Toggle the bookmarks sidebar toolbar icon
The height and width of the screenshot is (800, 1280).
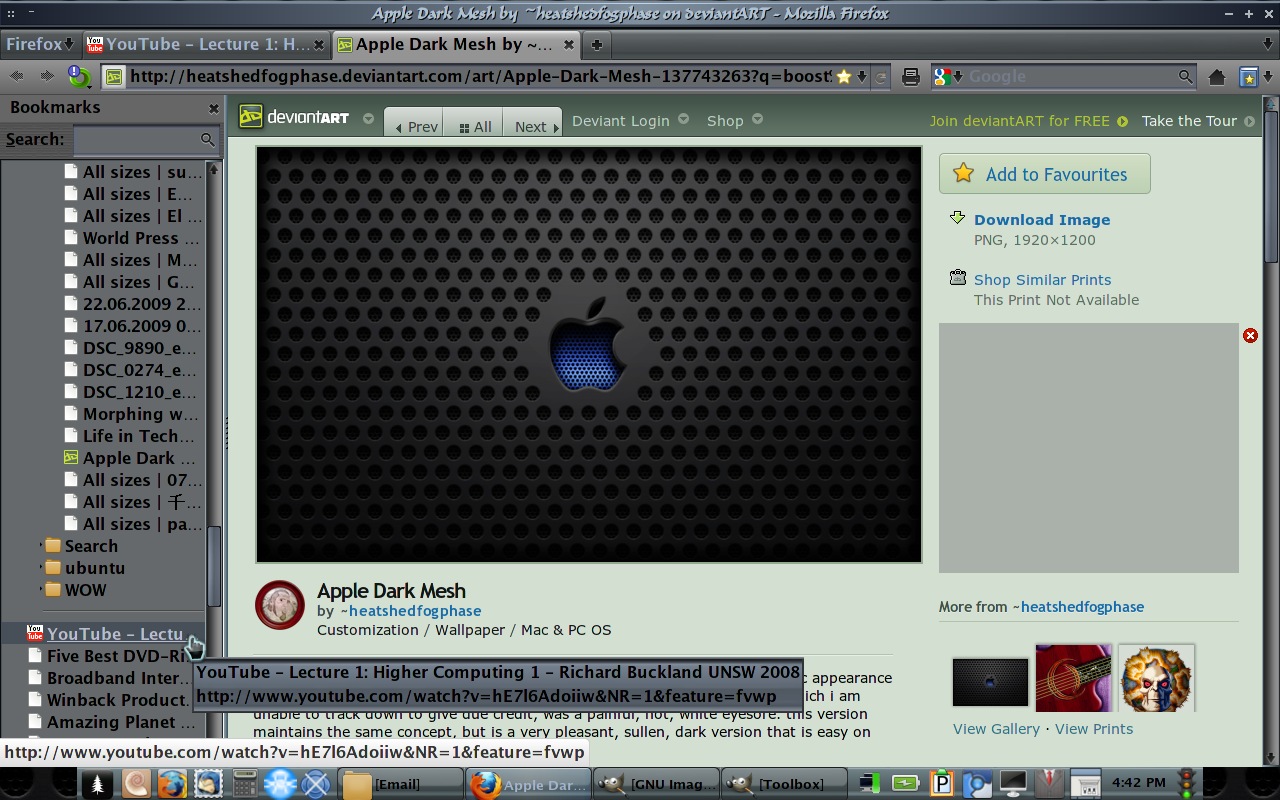[1248, 77]
